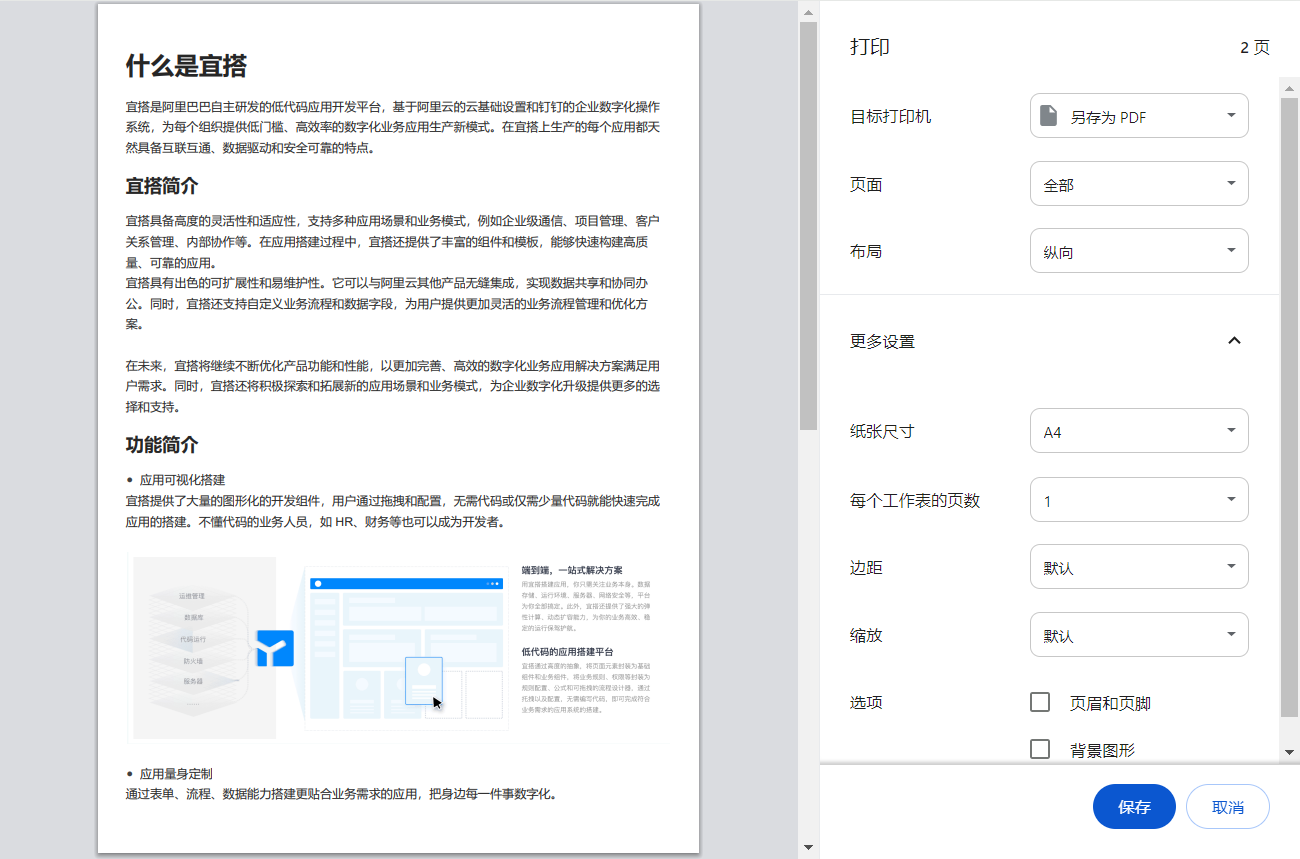Image resolution: width=1300 pixels, height=859 pixels.
Task: Click the settings panel scrollbar thumb
Action: coord(1289,407)
